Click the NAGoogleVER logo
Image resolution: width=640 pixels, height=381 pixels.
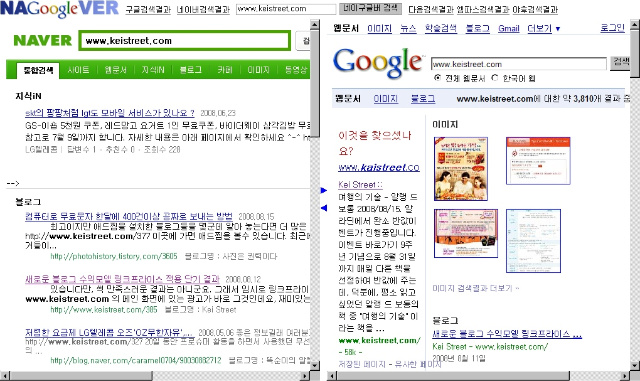pos(60,9)
